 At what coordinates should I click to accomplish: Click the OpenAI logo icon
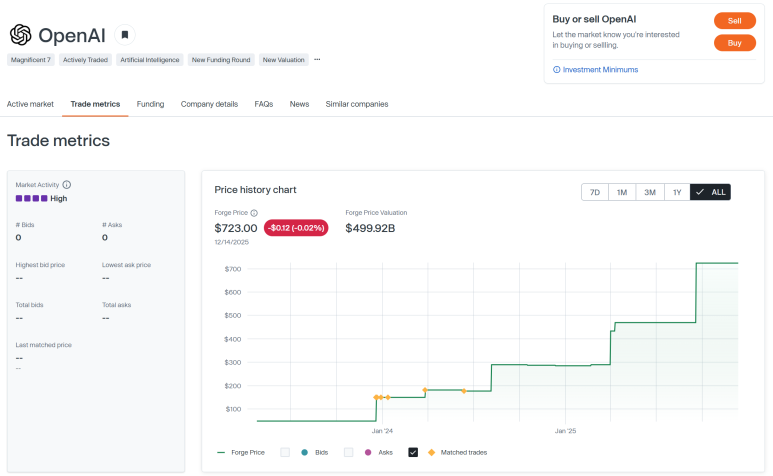coord(20,35)
